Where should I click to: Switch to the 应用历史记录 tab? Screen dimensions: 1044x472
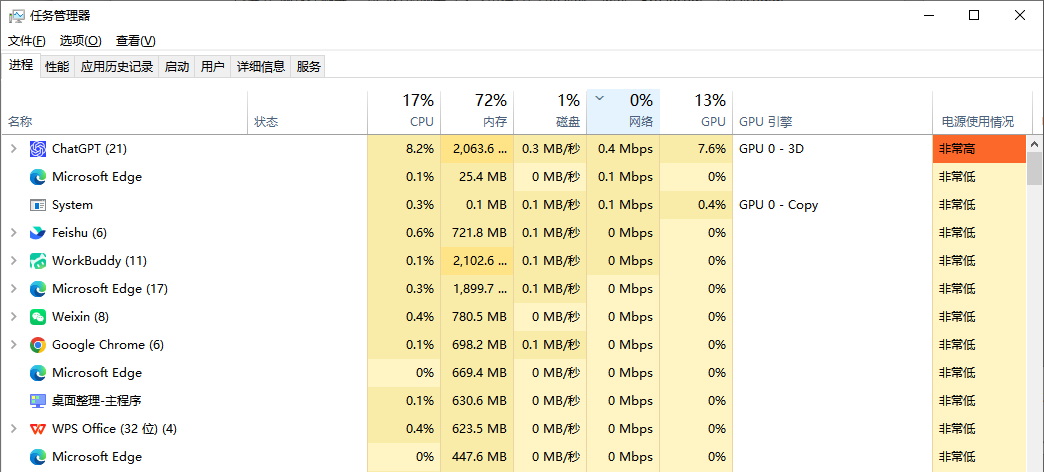tap(117, 67)
